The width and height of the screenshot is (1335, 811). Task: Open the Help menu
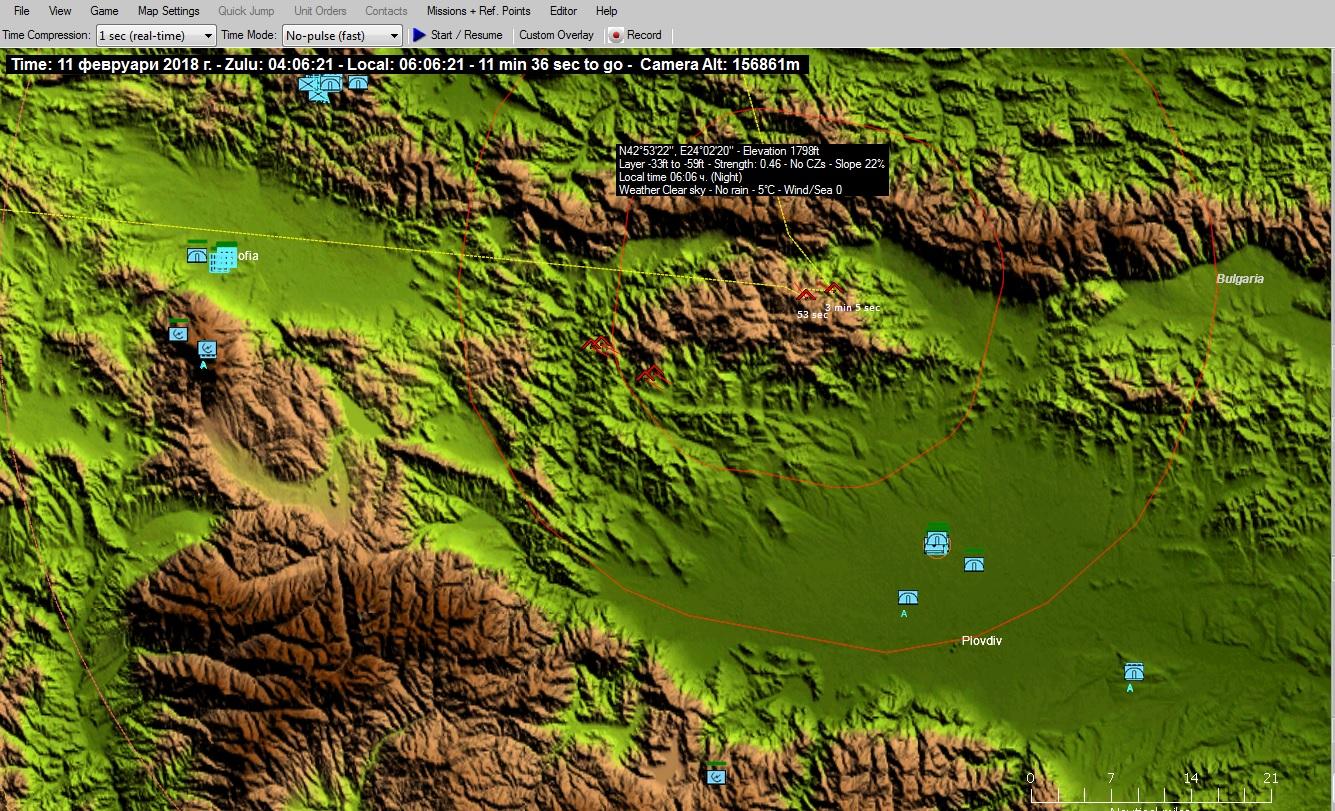pos(606,11)
